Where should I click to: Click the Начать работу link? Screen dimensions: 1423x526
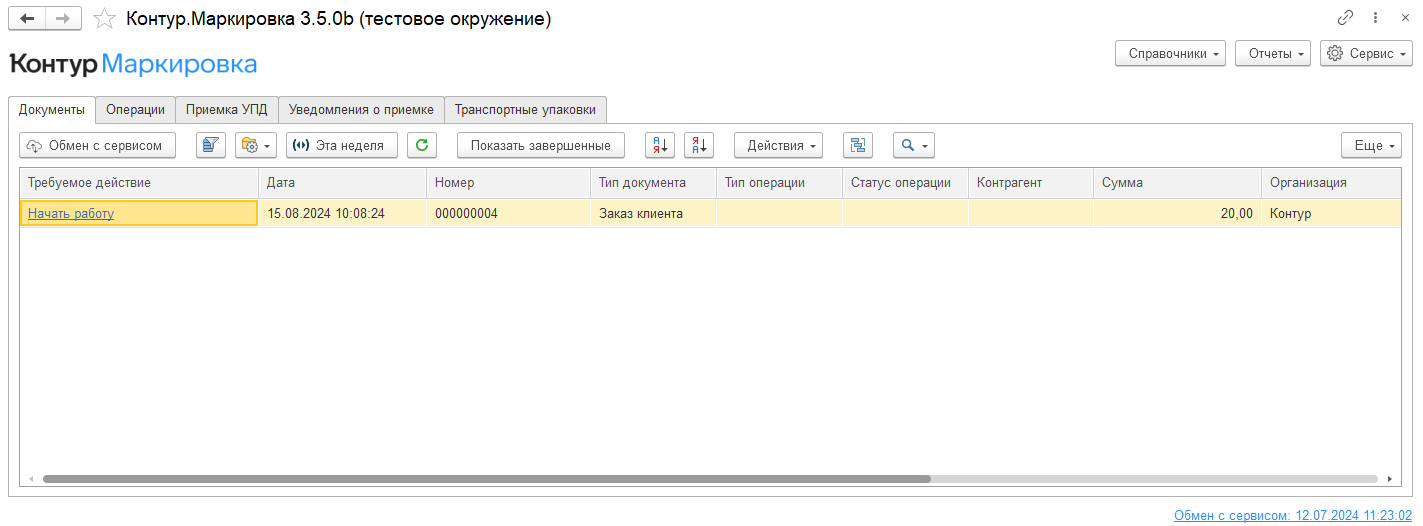coord(71,213)
